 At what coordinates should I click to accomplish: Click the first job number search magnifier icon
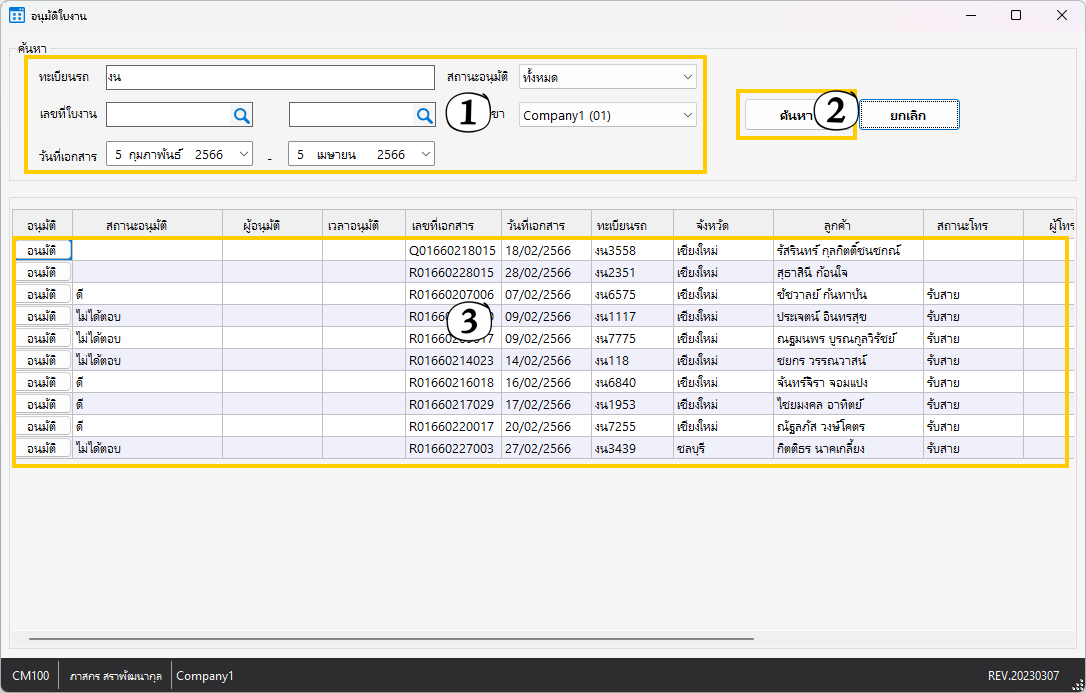241,116
